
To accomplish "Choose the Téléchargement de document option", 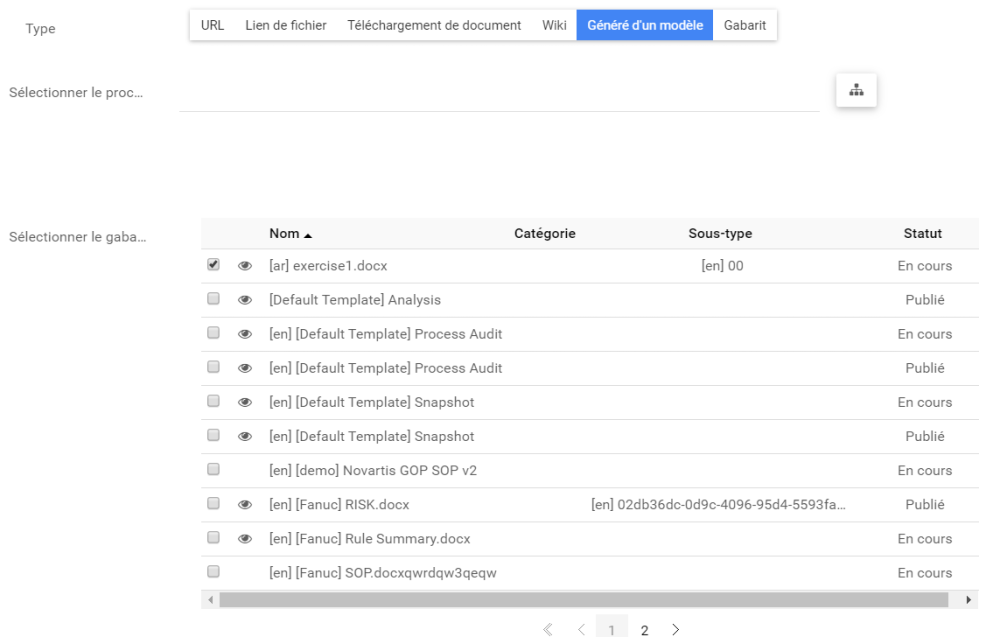I will 434,26.
